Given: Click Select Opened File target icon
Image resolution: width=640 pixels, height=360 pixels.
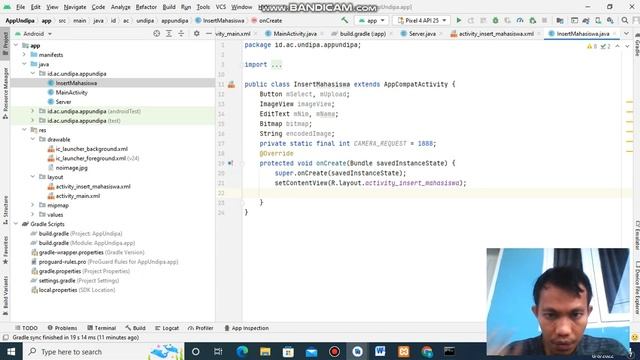Looking at the screenshot, I should 156,33.
